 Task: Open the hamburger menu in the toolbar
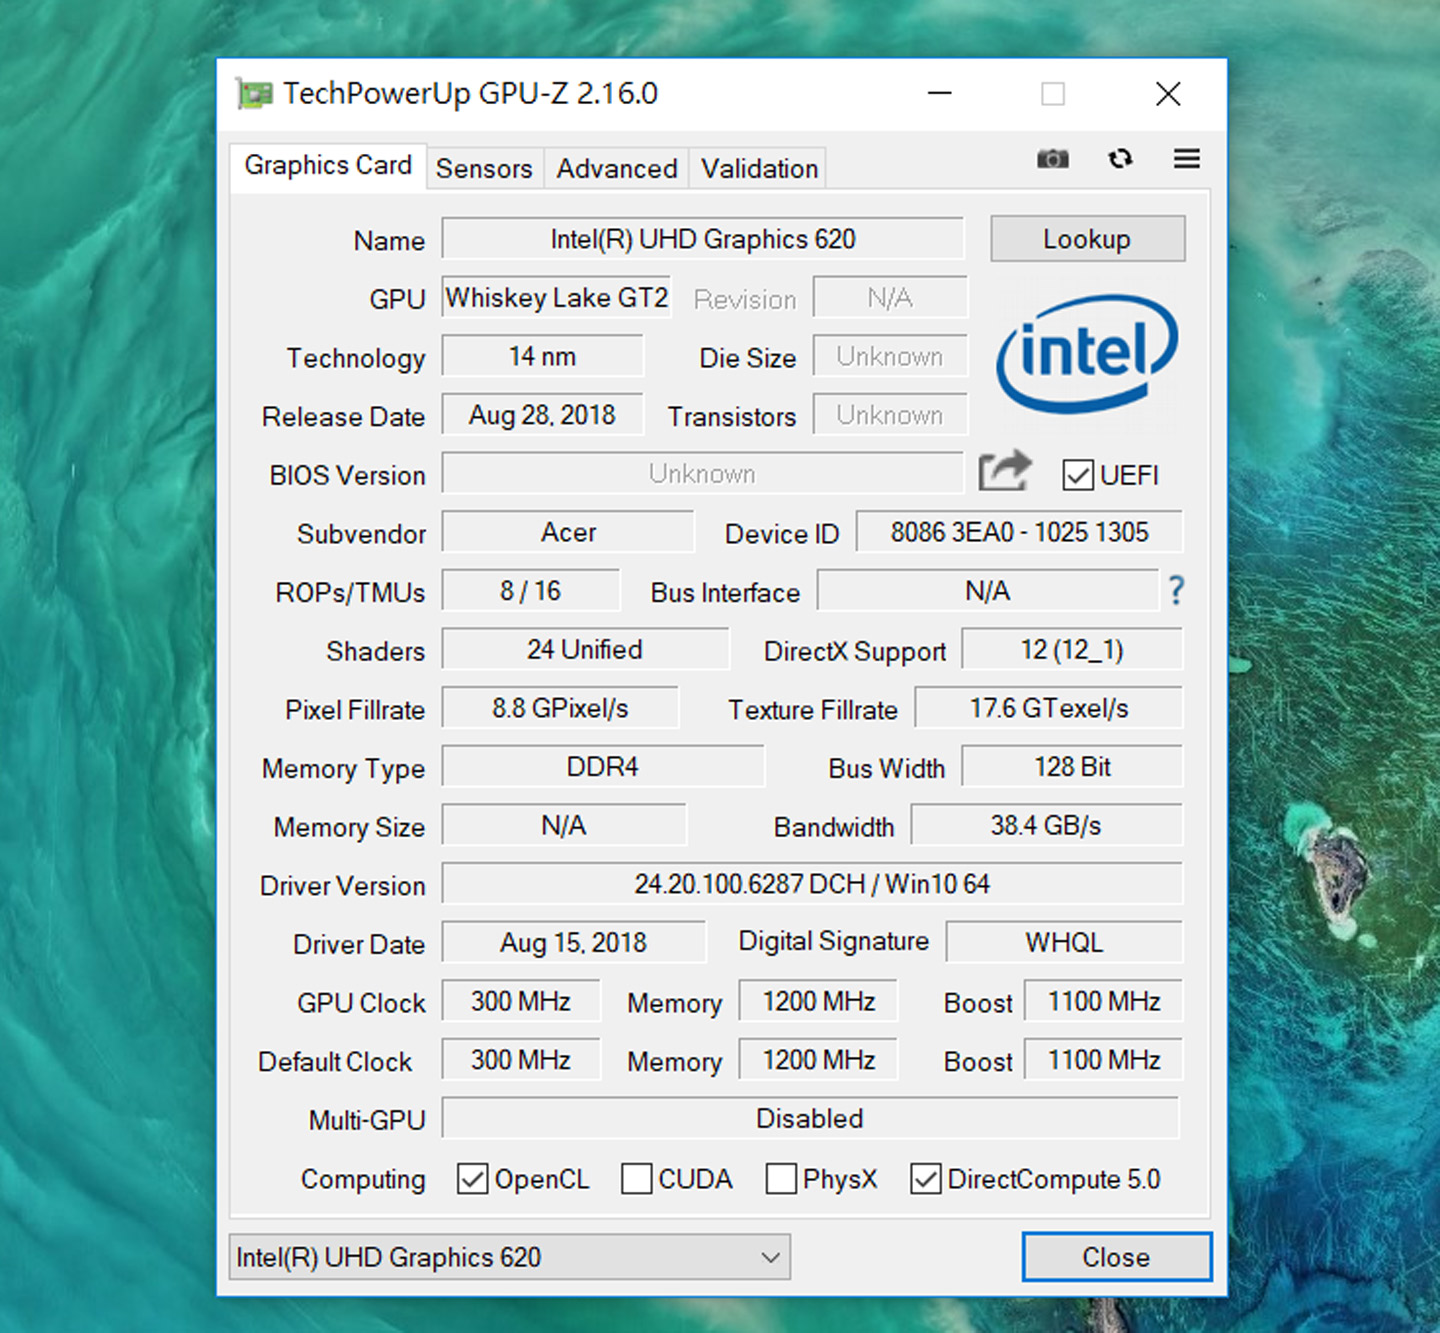point(1186,159)
